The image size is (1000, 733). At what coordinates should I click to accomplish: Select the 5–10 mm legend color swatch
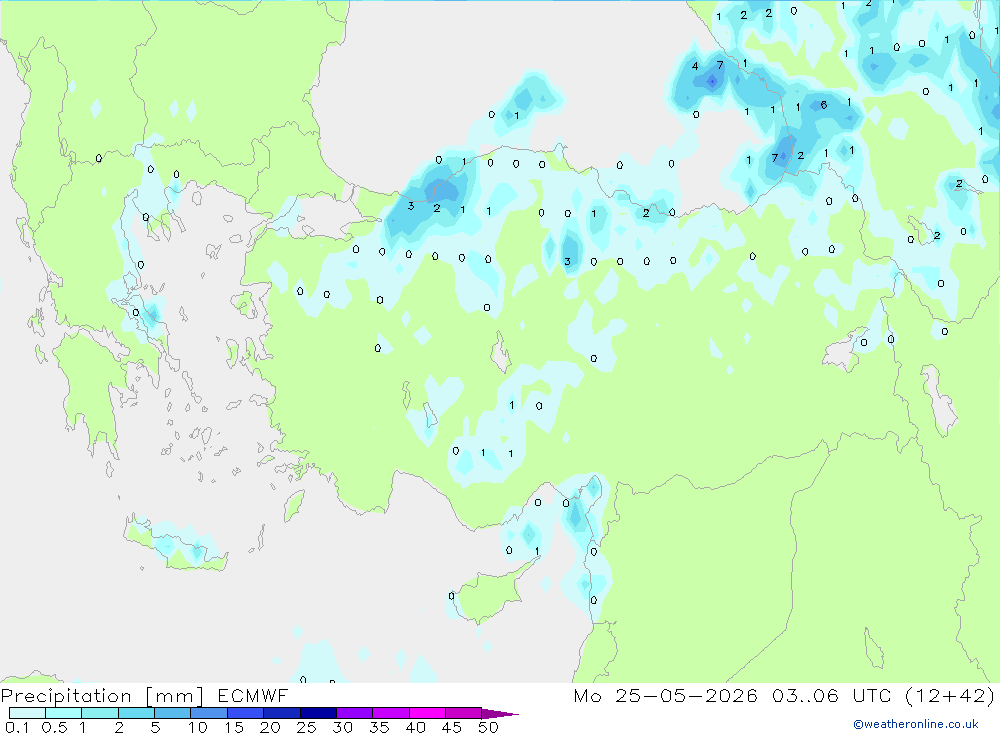click(x=172, y=713)
